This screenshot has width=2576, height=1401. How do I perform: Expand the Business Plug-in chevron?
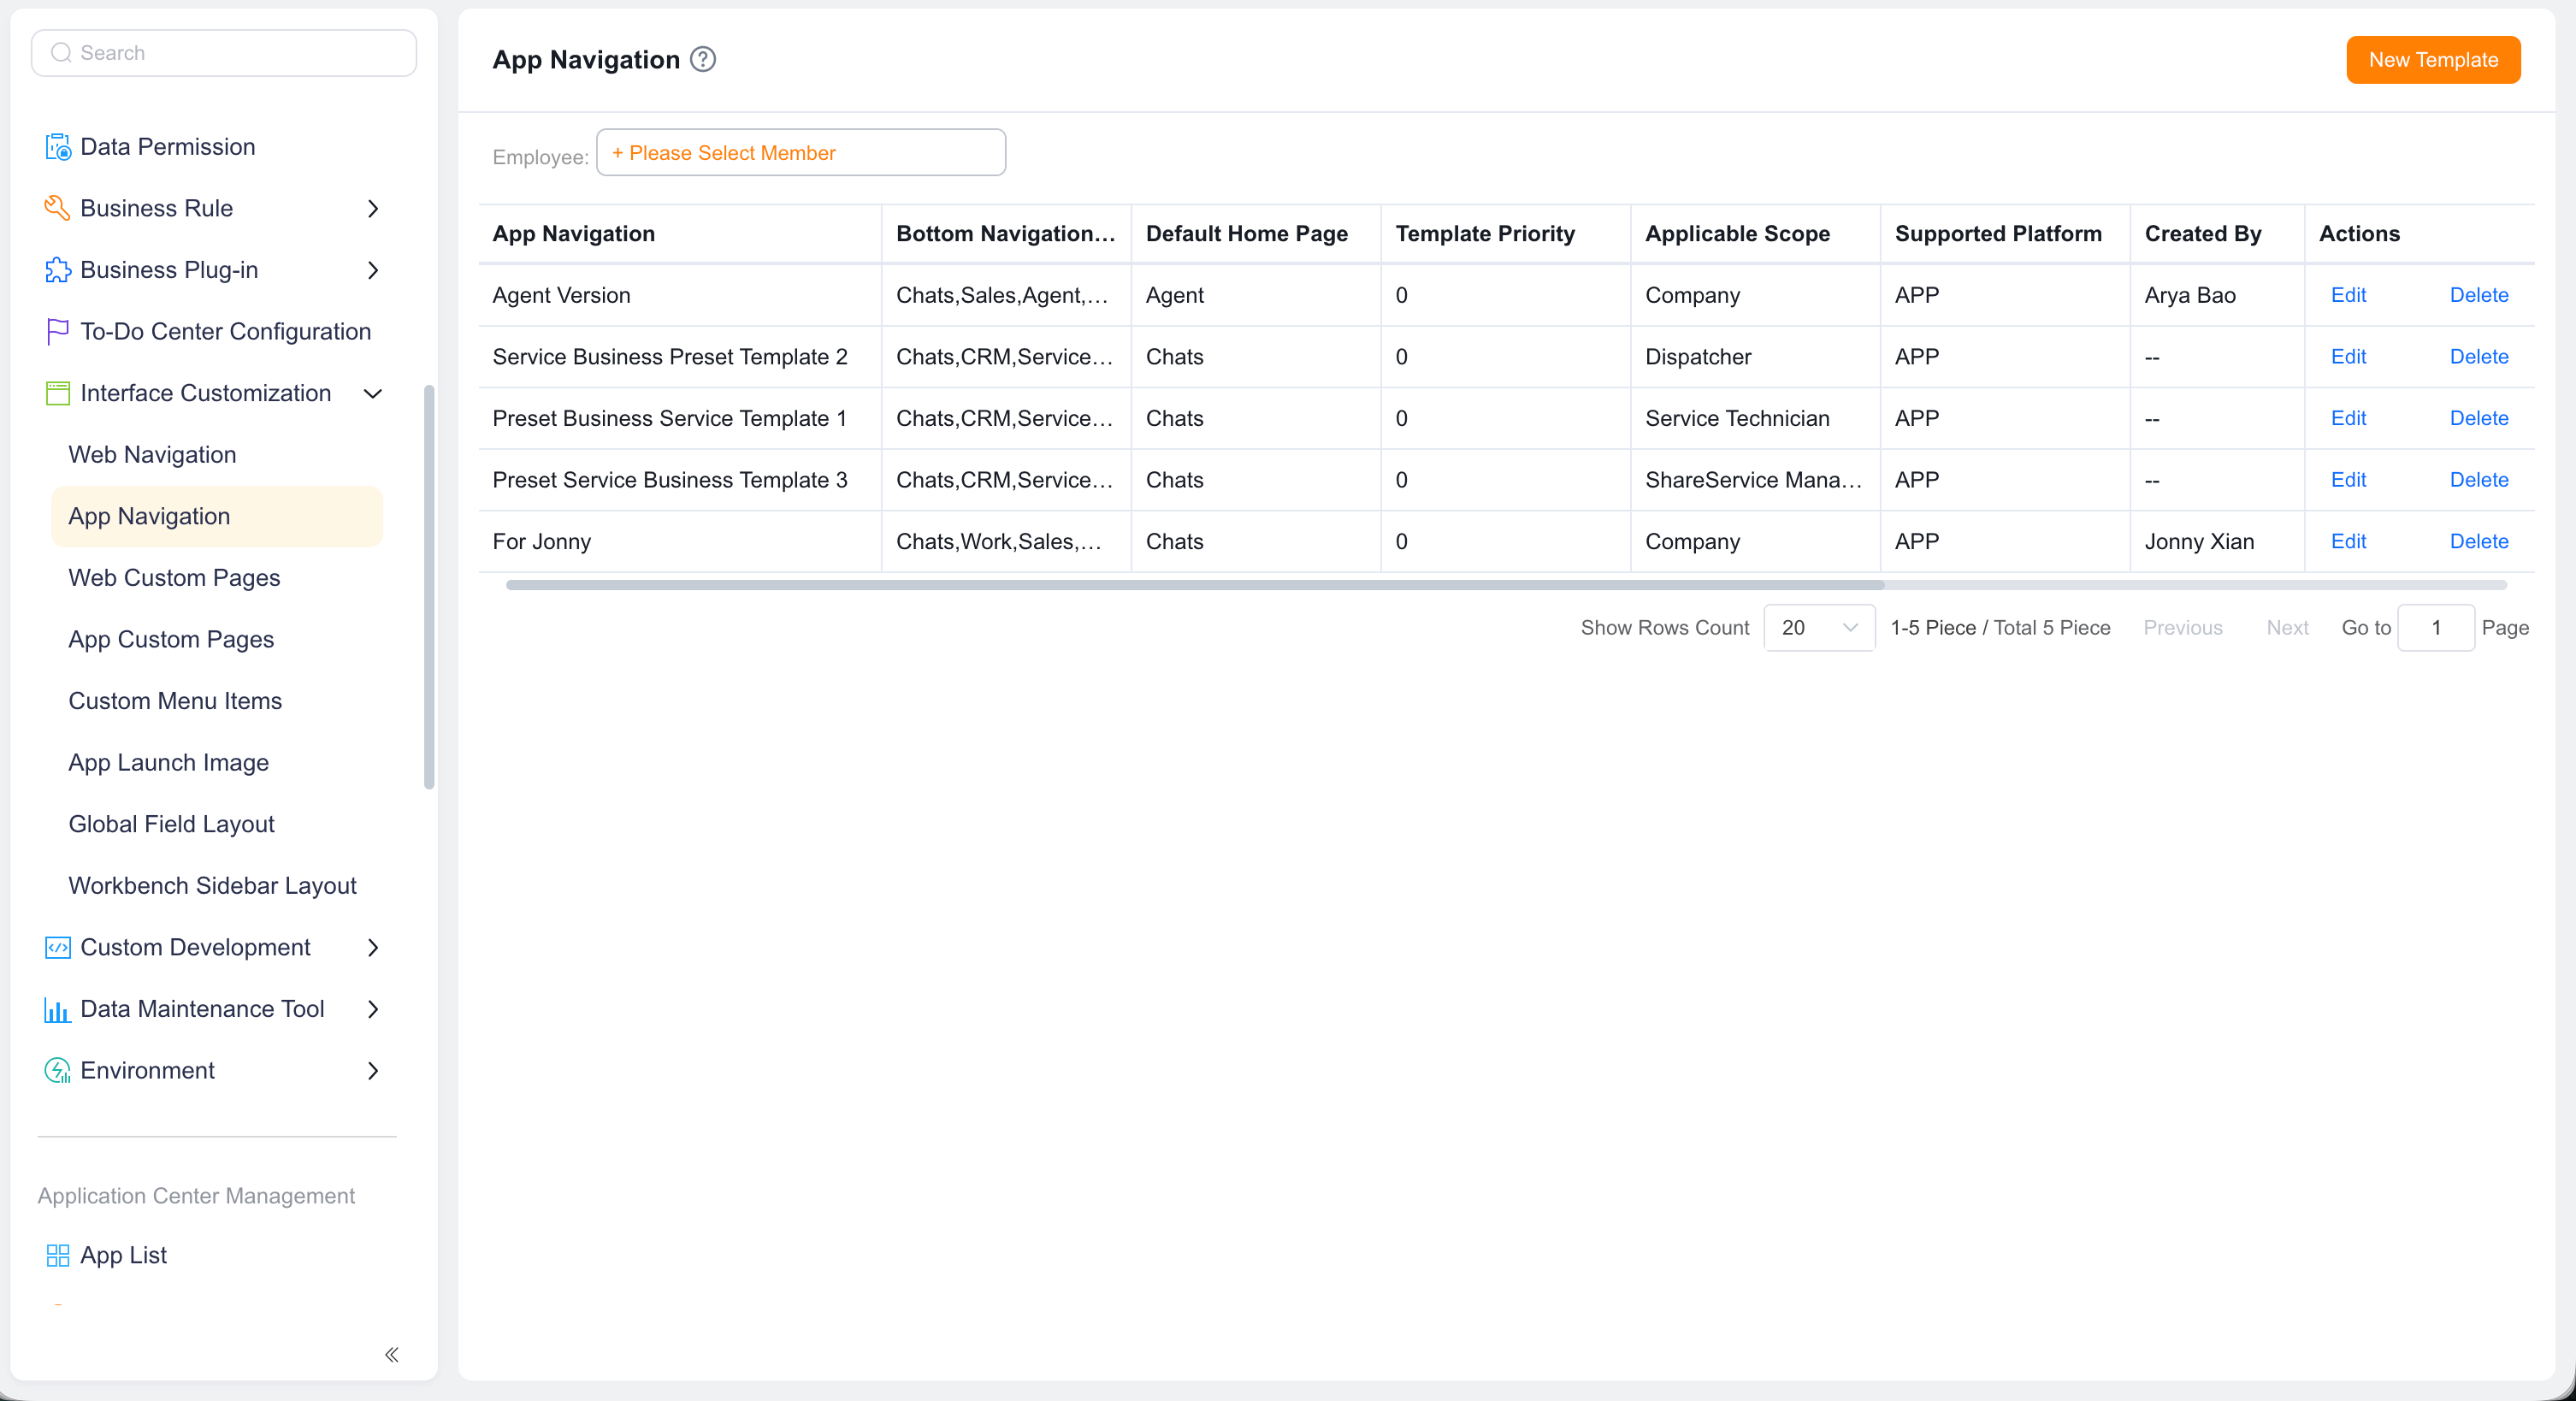(x=373, y=270)
